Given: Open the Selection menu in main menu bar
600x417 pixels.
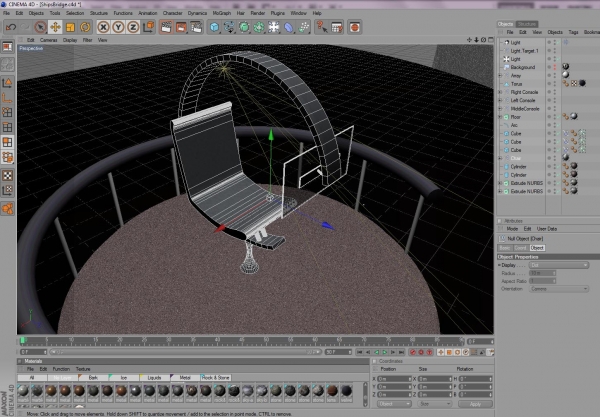Looking at the screenshot, I should (75, 13).
